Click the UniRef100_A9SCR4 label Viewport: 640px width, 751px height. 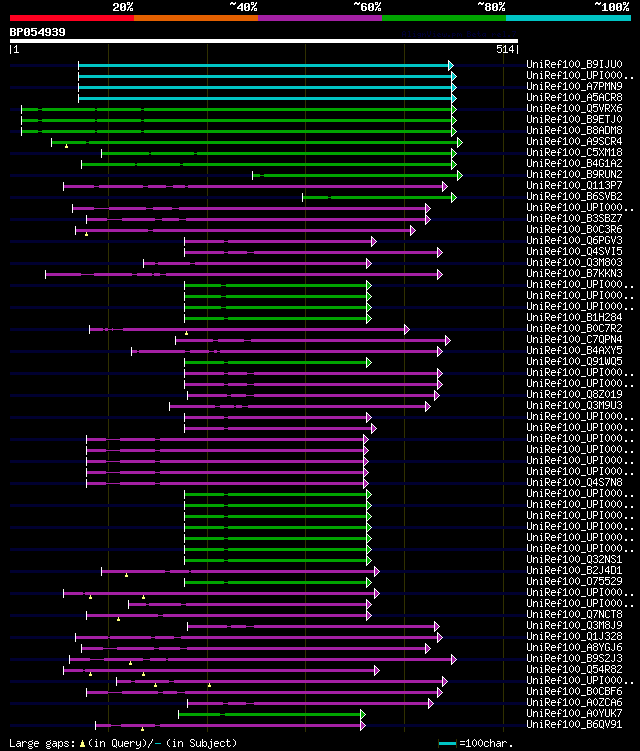[574, 142]
